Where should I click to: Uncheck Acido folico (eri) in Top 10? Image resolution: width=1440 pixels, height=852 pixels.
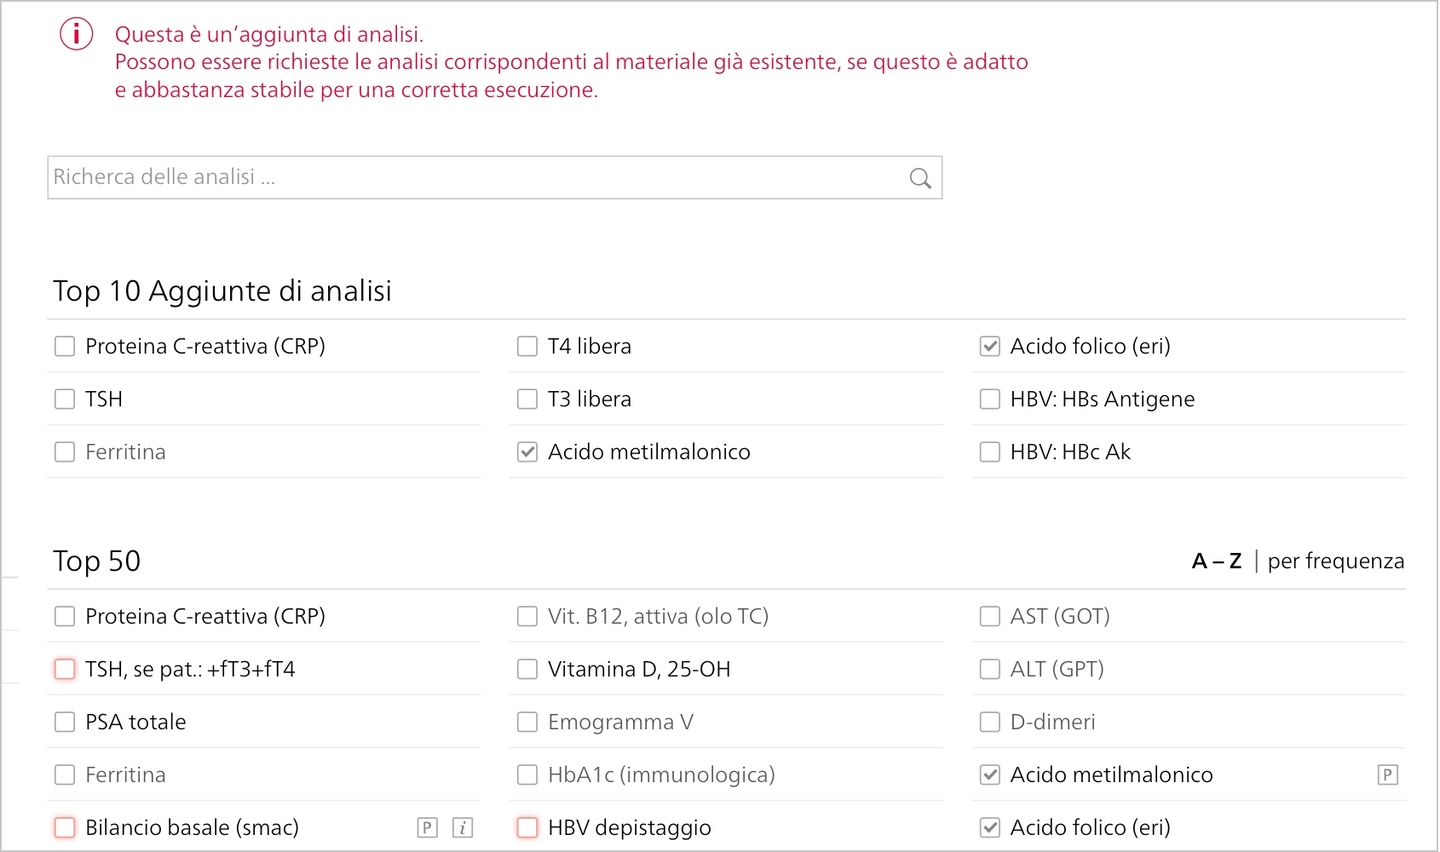990,346
